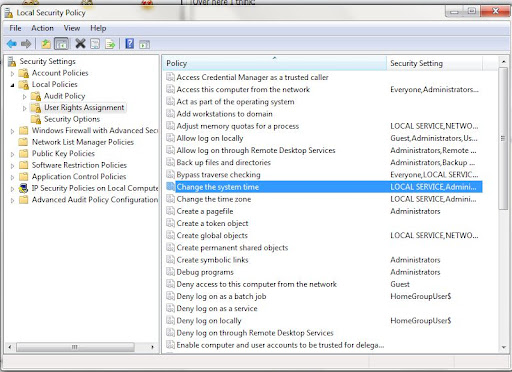Sort by the Policy column header
Screen dimensions: 512x372
274,63
